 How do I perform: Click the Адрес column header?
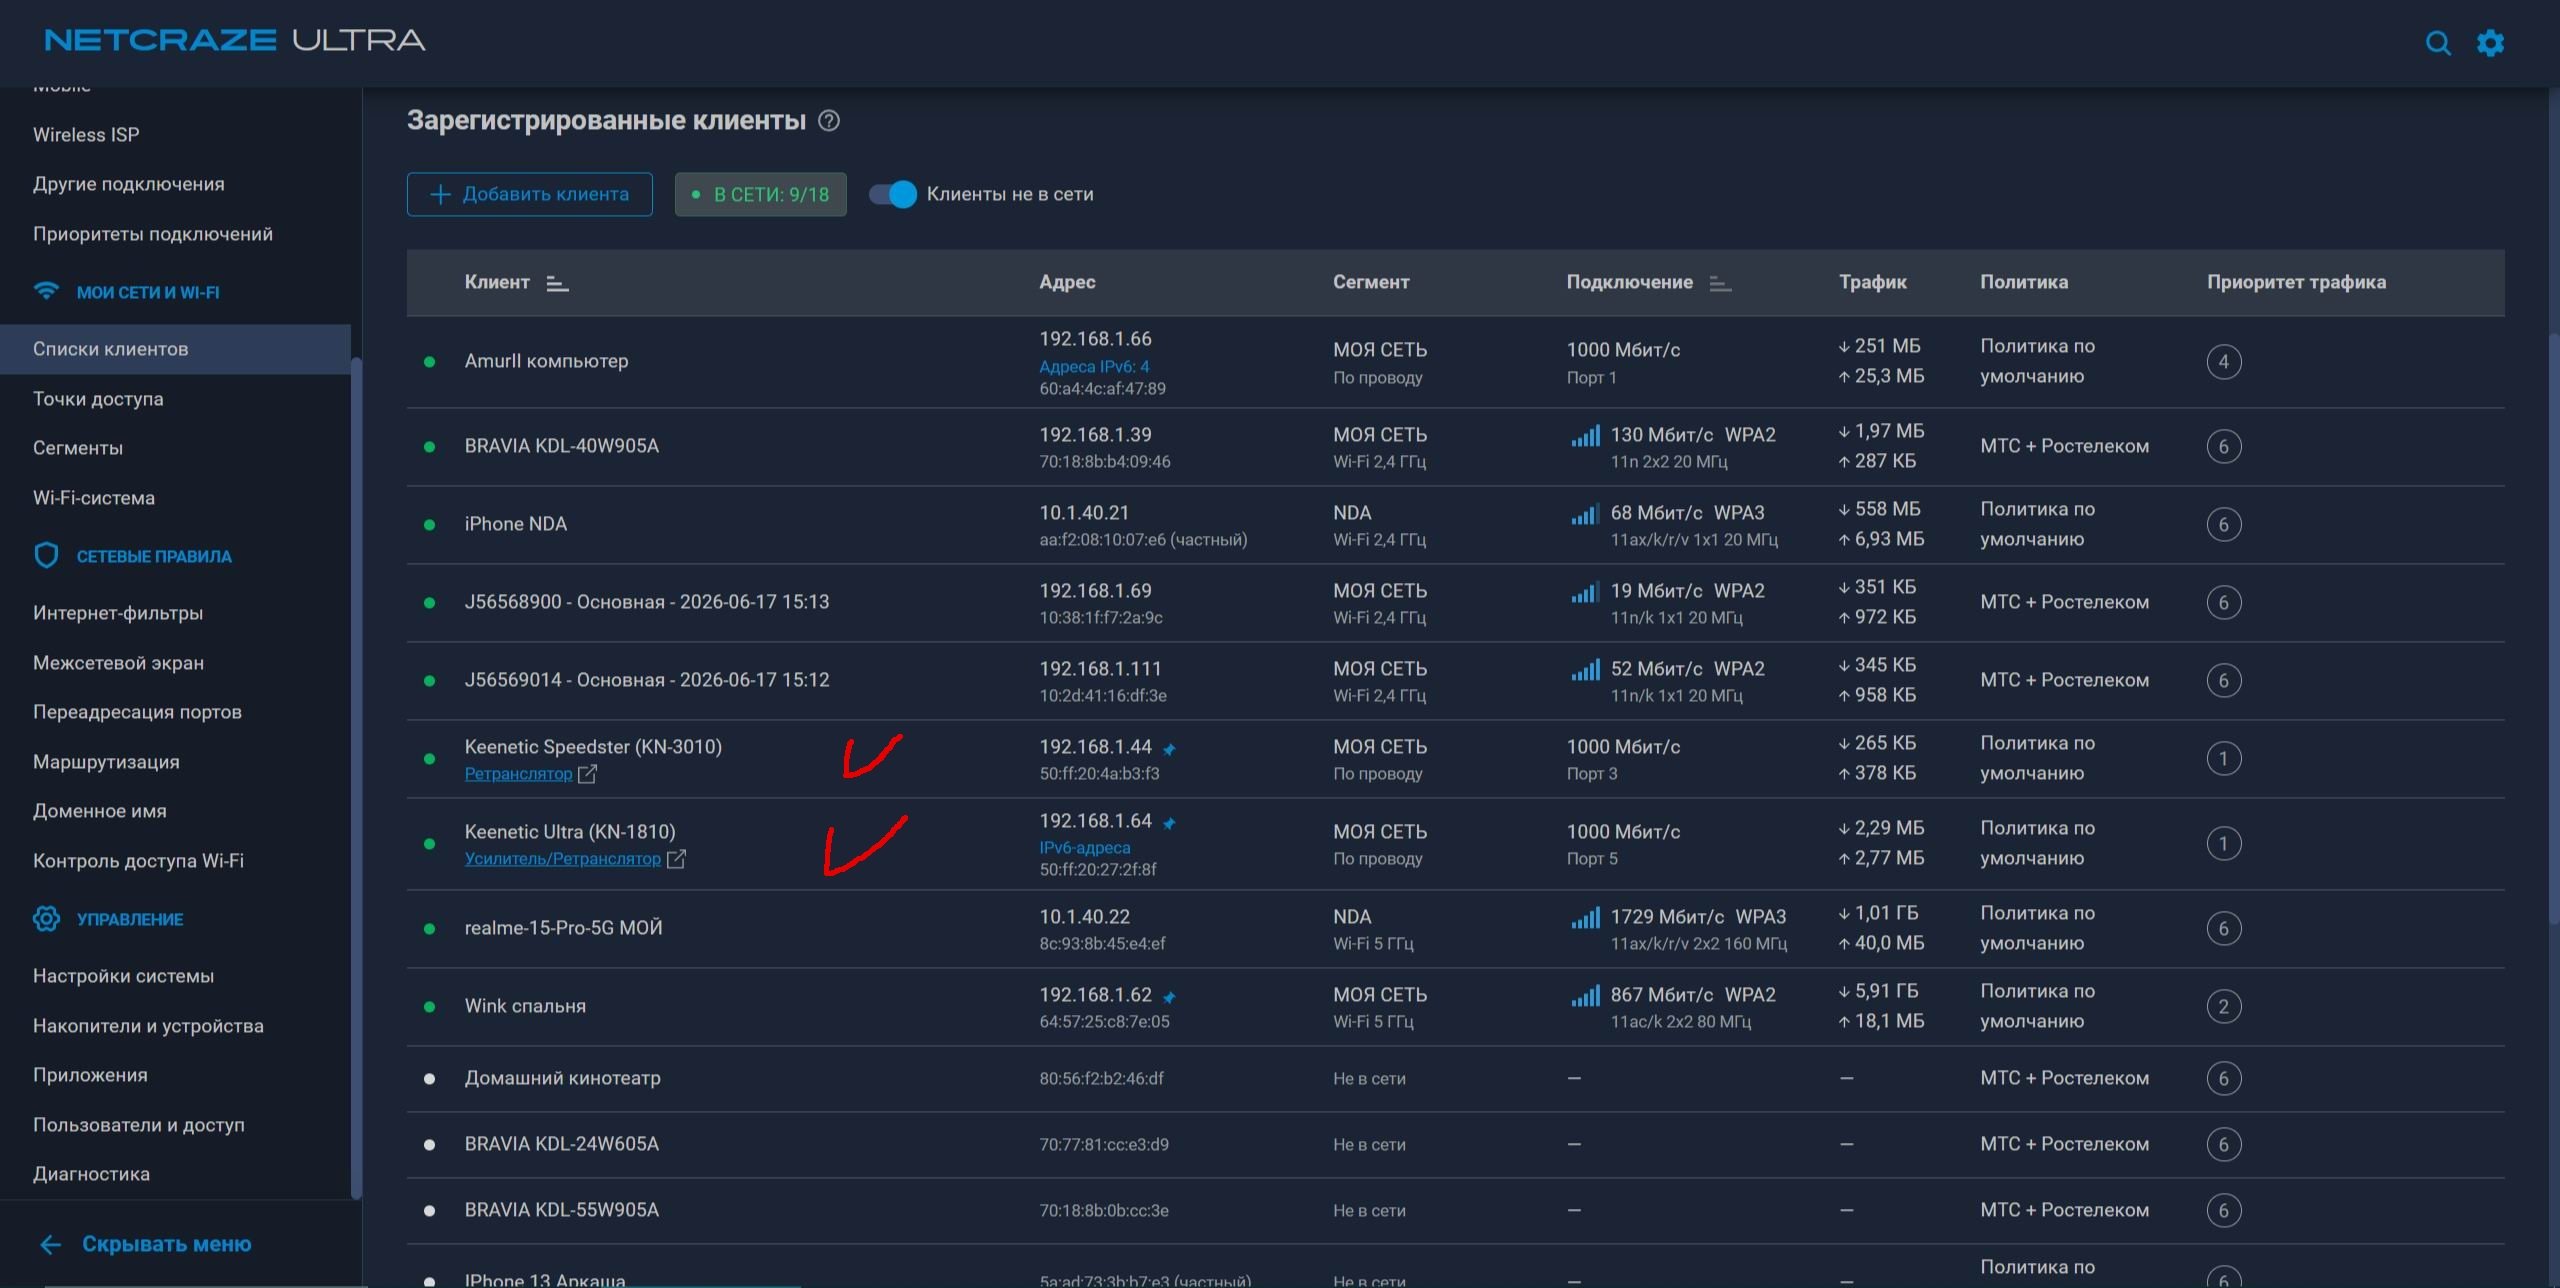[1067, 283]
